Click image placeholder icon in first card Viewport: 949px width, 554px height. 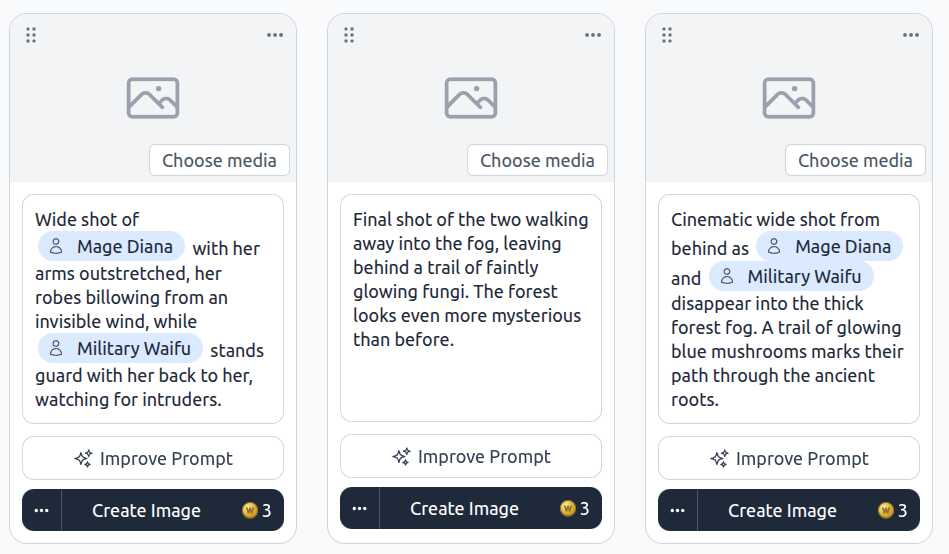click(x=153, y=97)
